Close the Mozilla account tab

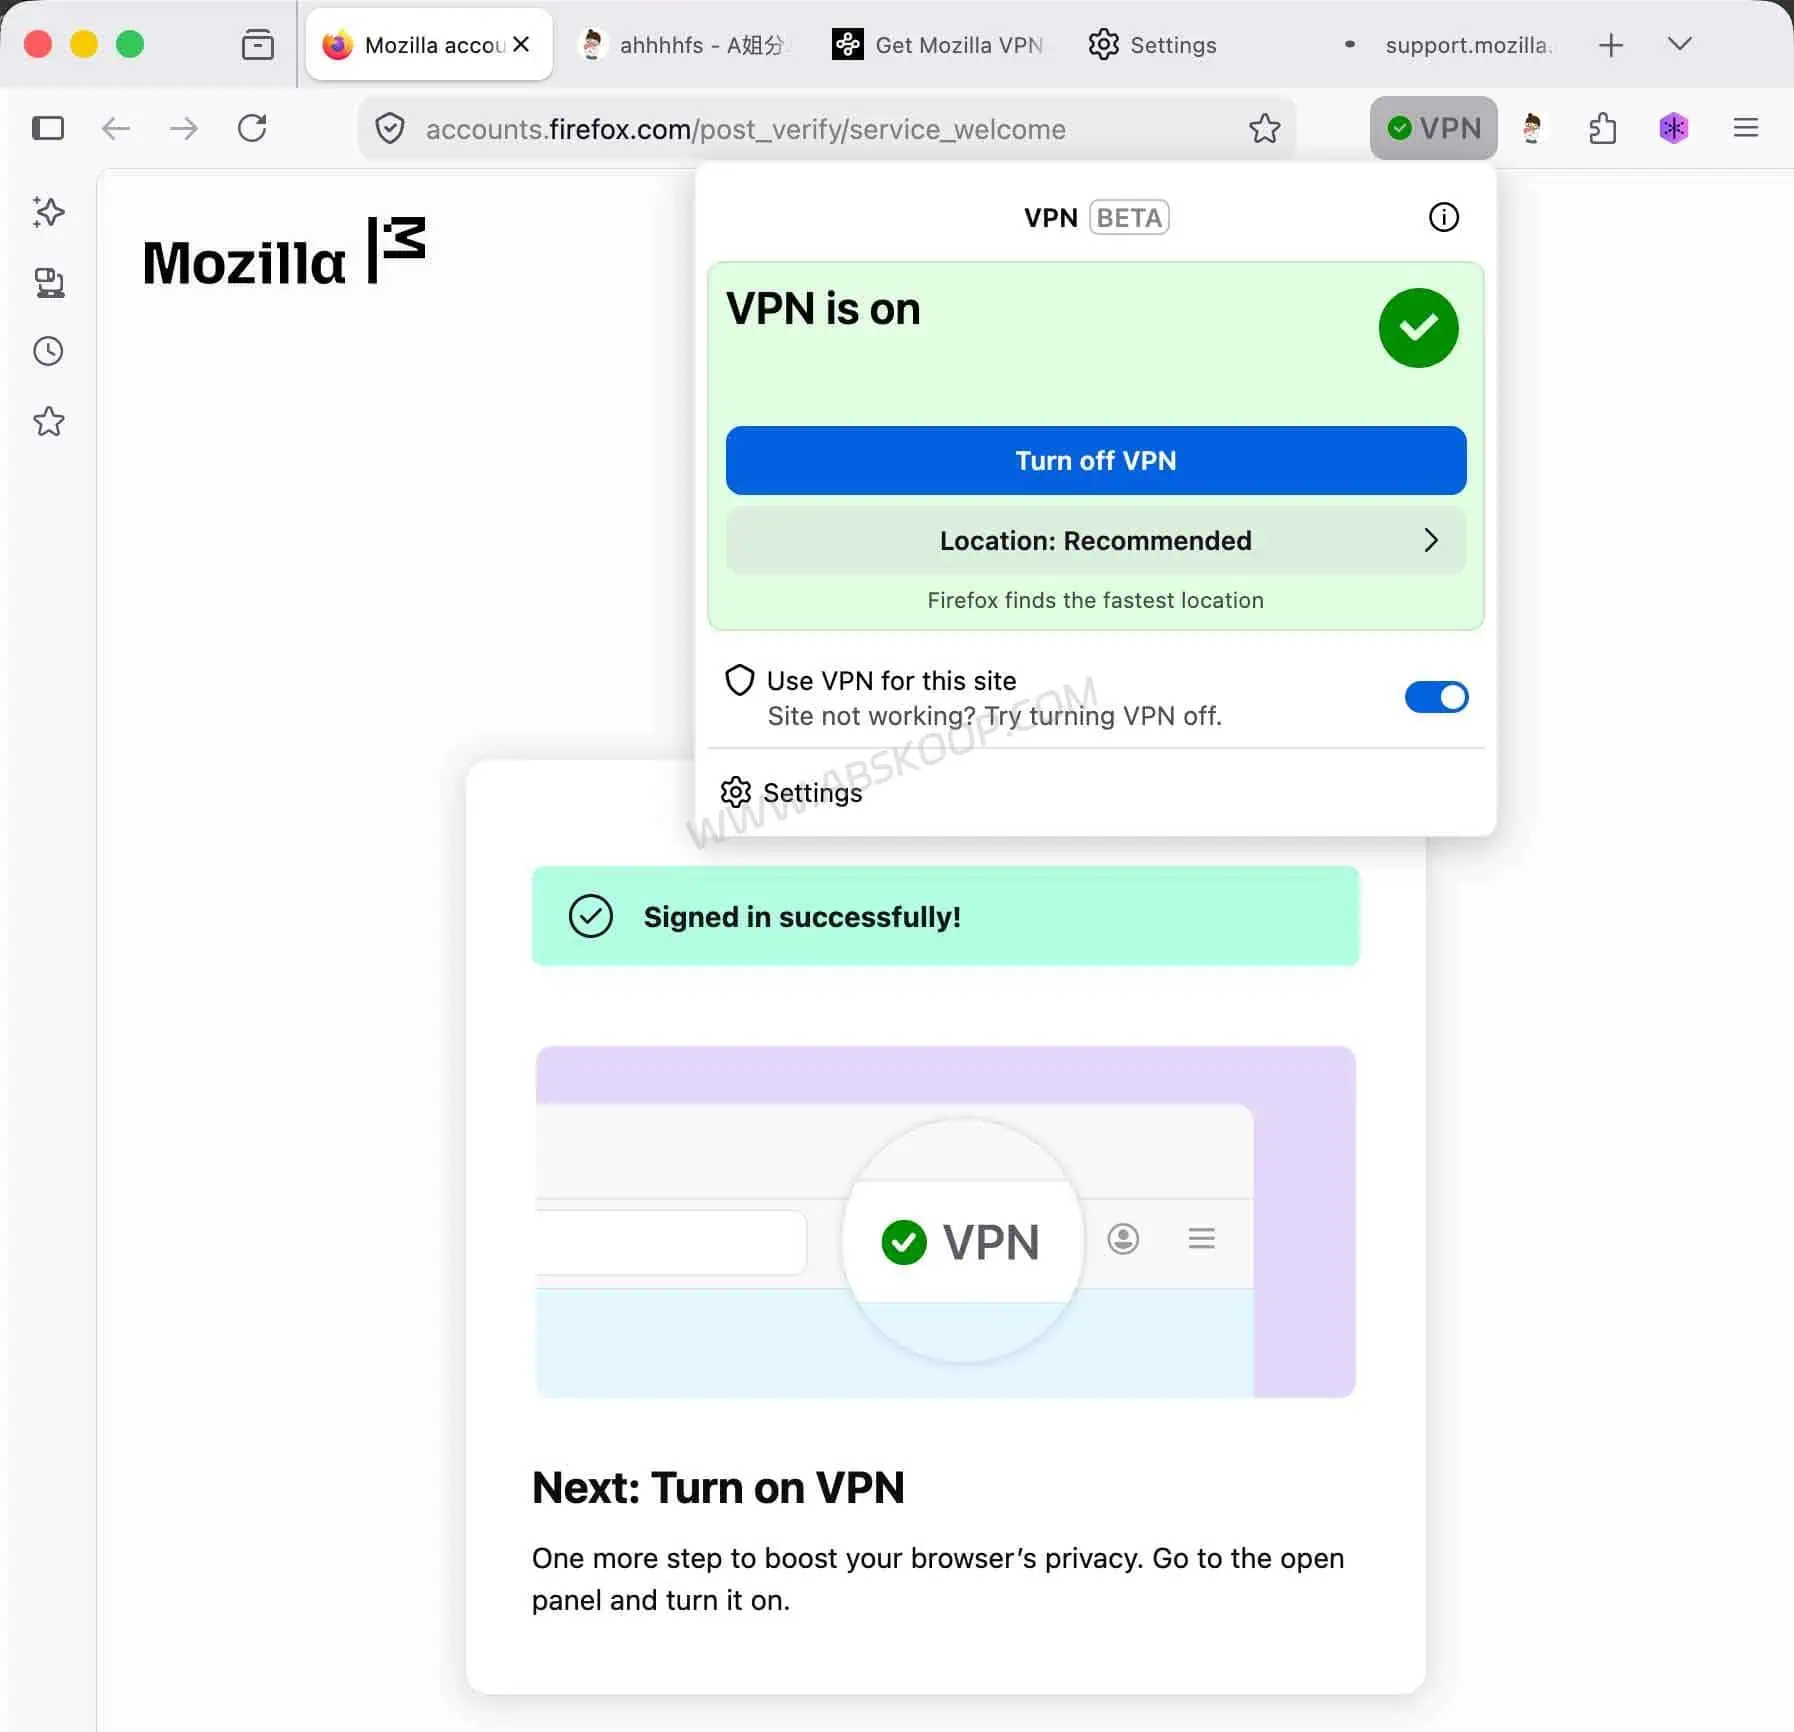(x=521, y=45)
